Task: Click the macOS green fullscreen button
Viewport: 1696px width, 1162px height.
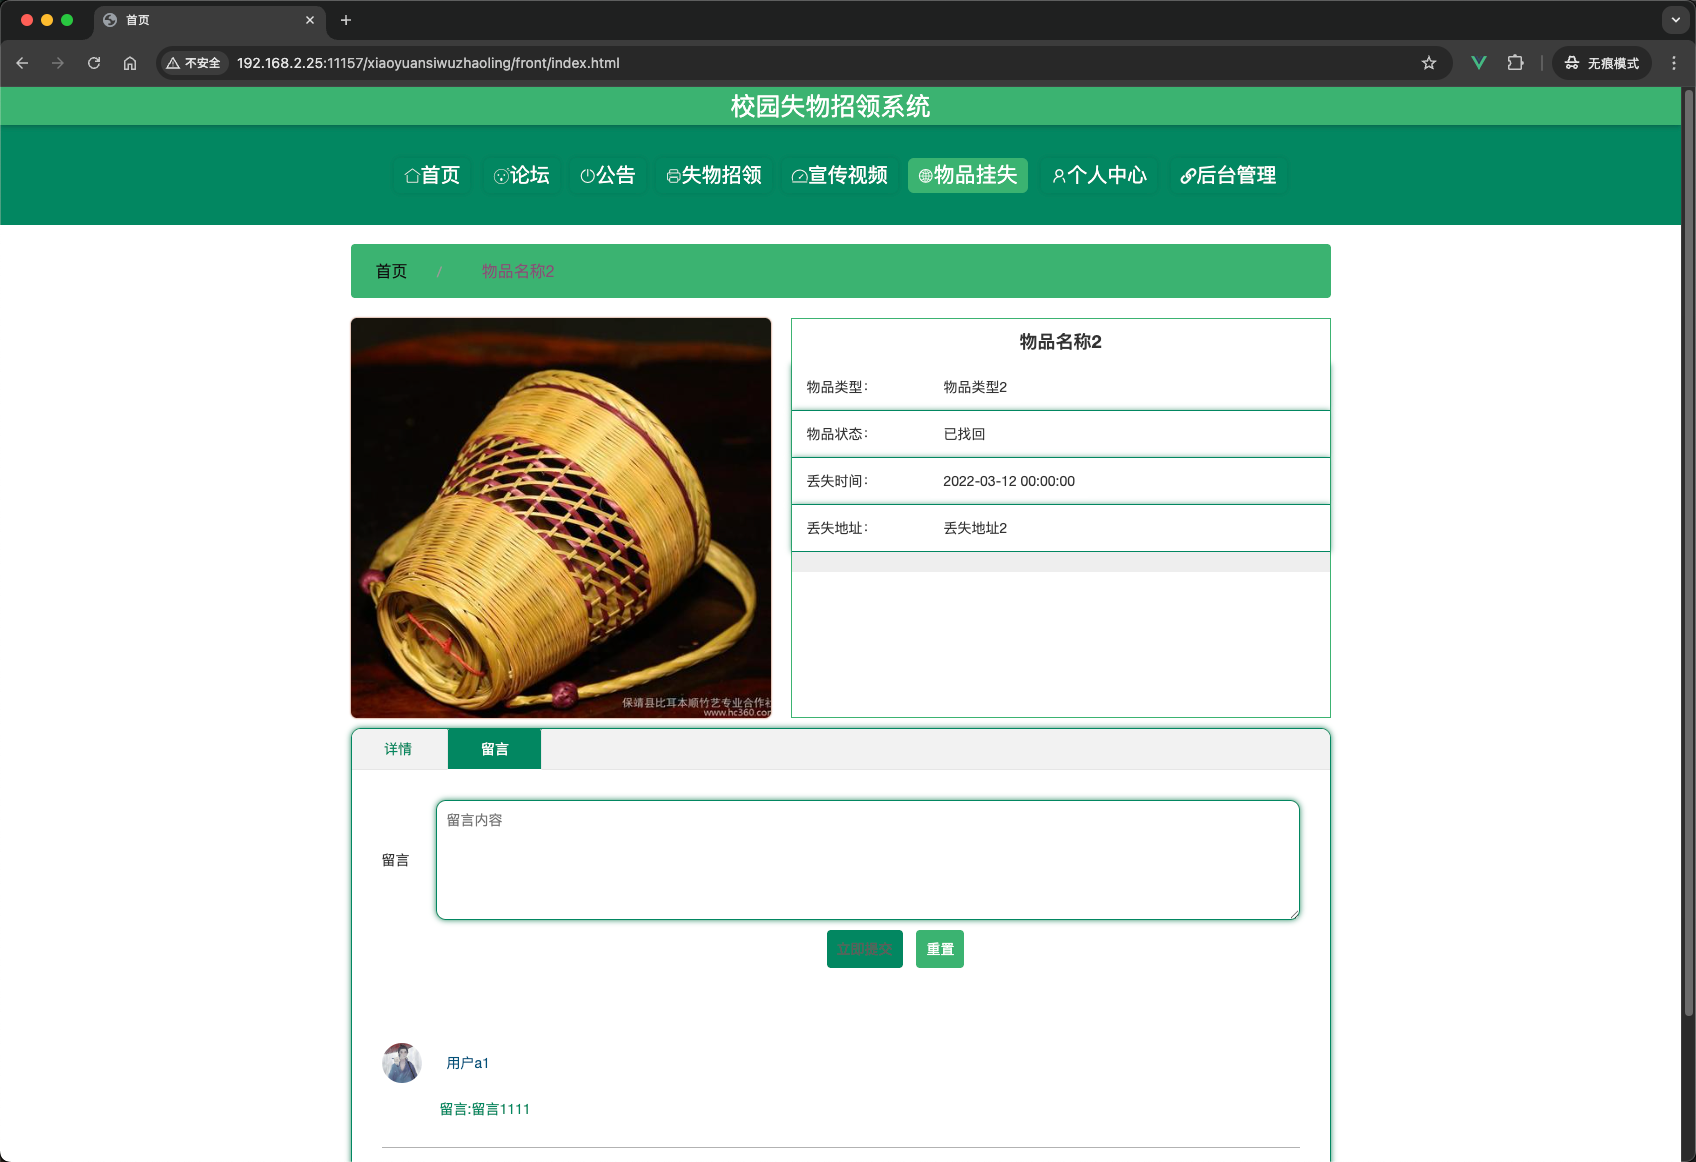Action: [x=67, y=20]
